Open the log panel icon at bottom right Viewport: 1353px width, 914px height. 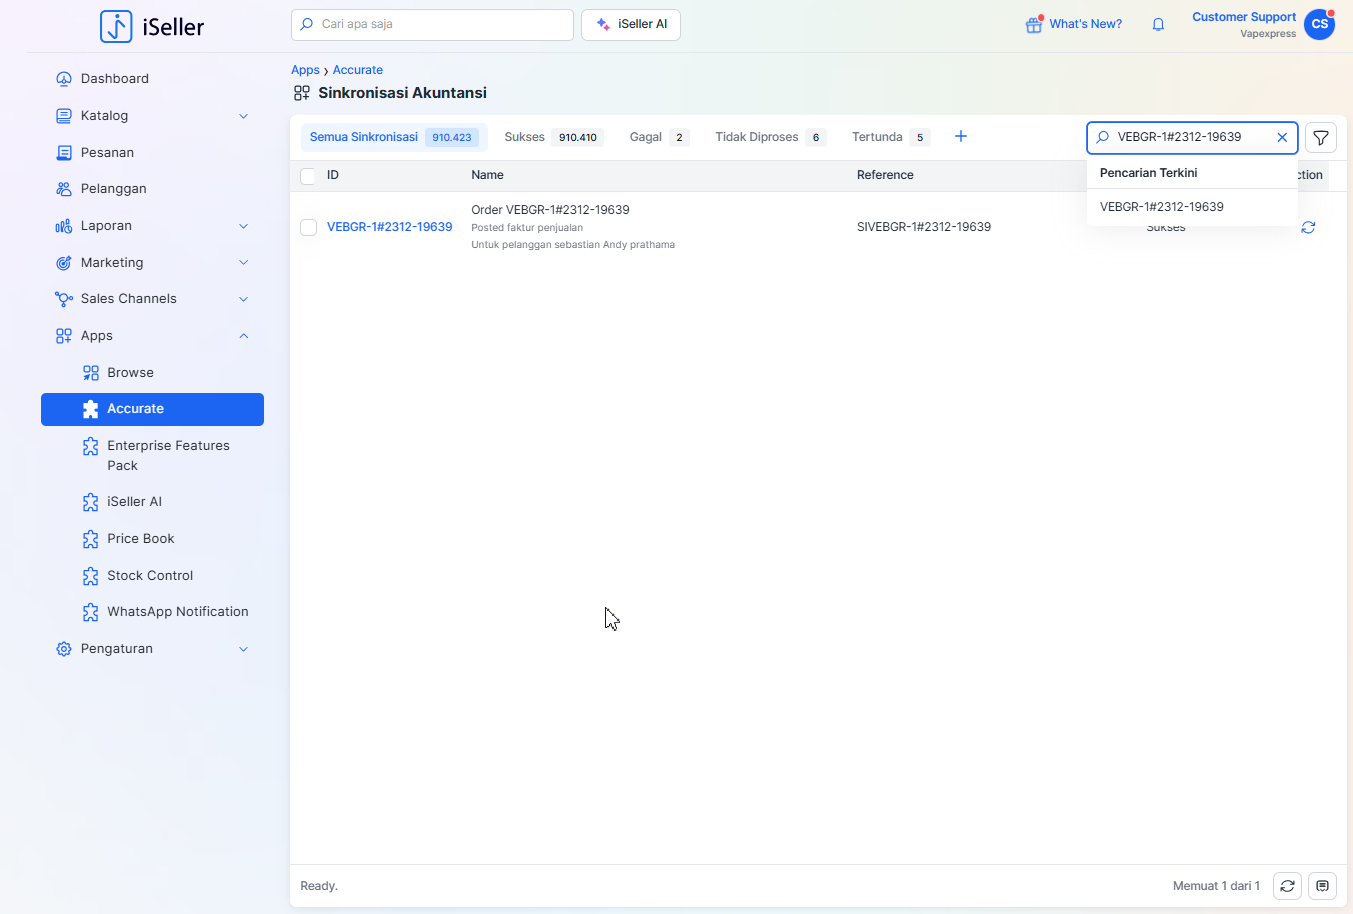[1322, 886]
